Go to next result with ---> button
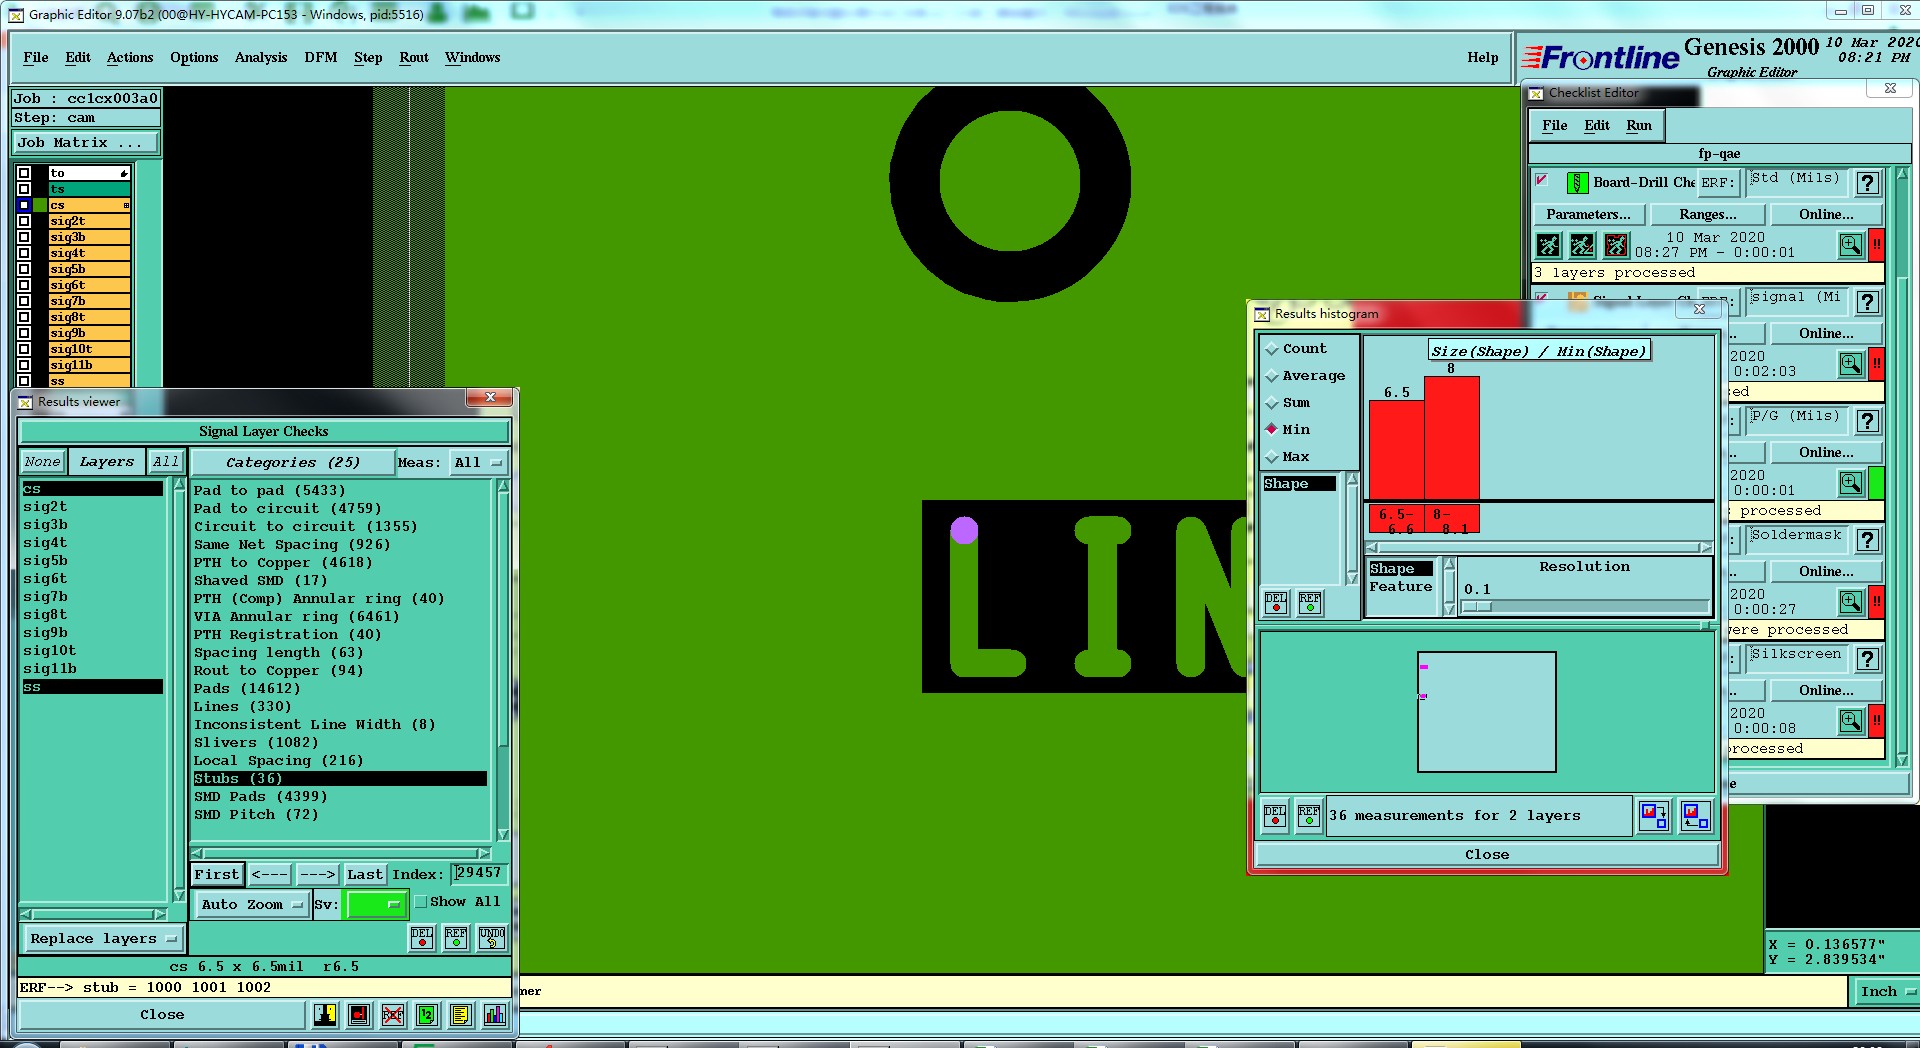Screen dimensions: 1920x1048 pyautogui.click(x=318, y=875)
